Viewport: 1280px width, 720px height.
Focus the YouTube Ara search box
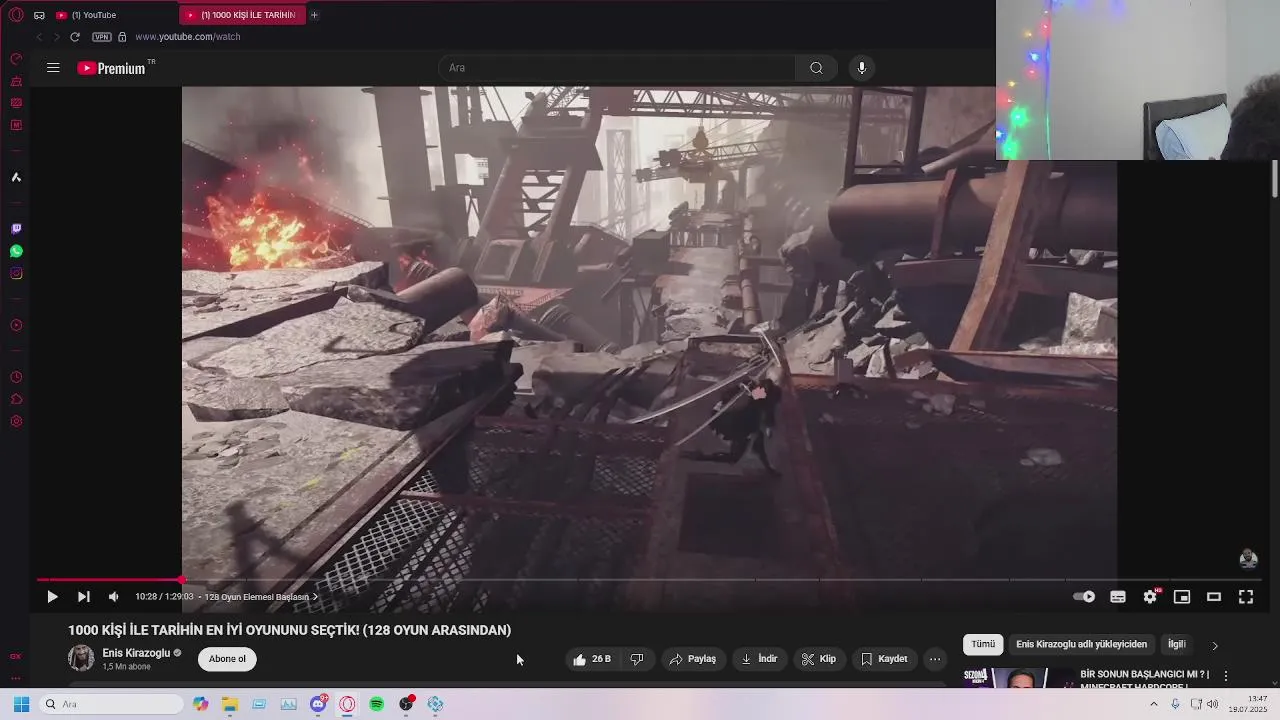[x=617, y=68]
